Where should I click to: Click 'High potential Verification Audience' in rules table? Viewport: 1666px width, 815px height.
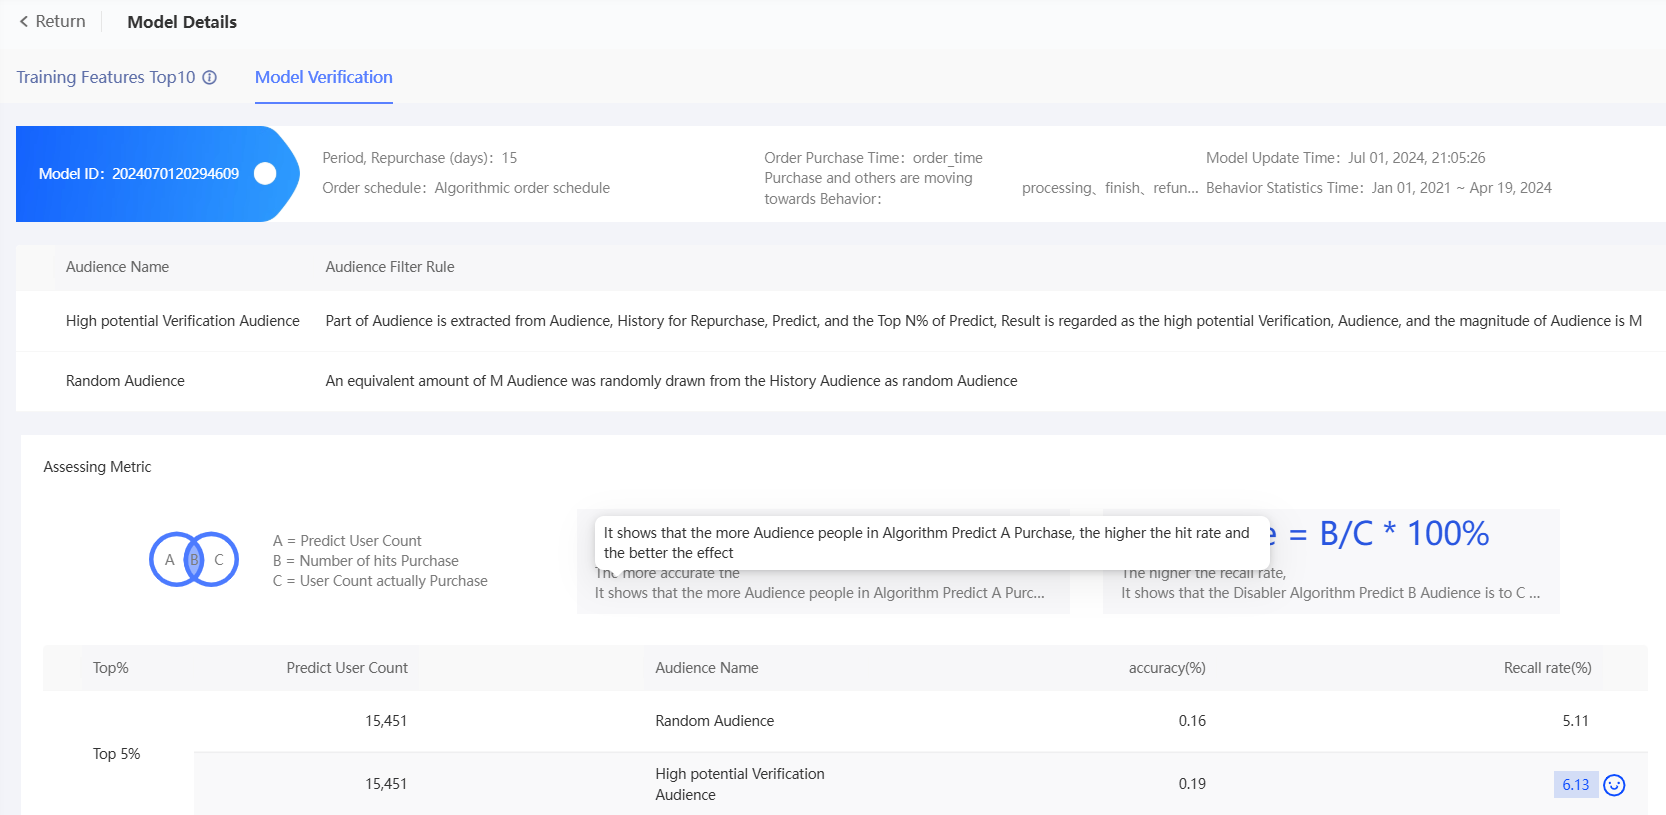[x=183, y=321]
